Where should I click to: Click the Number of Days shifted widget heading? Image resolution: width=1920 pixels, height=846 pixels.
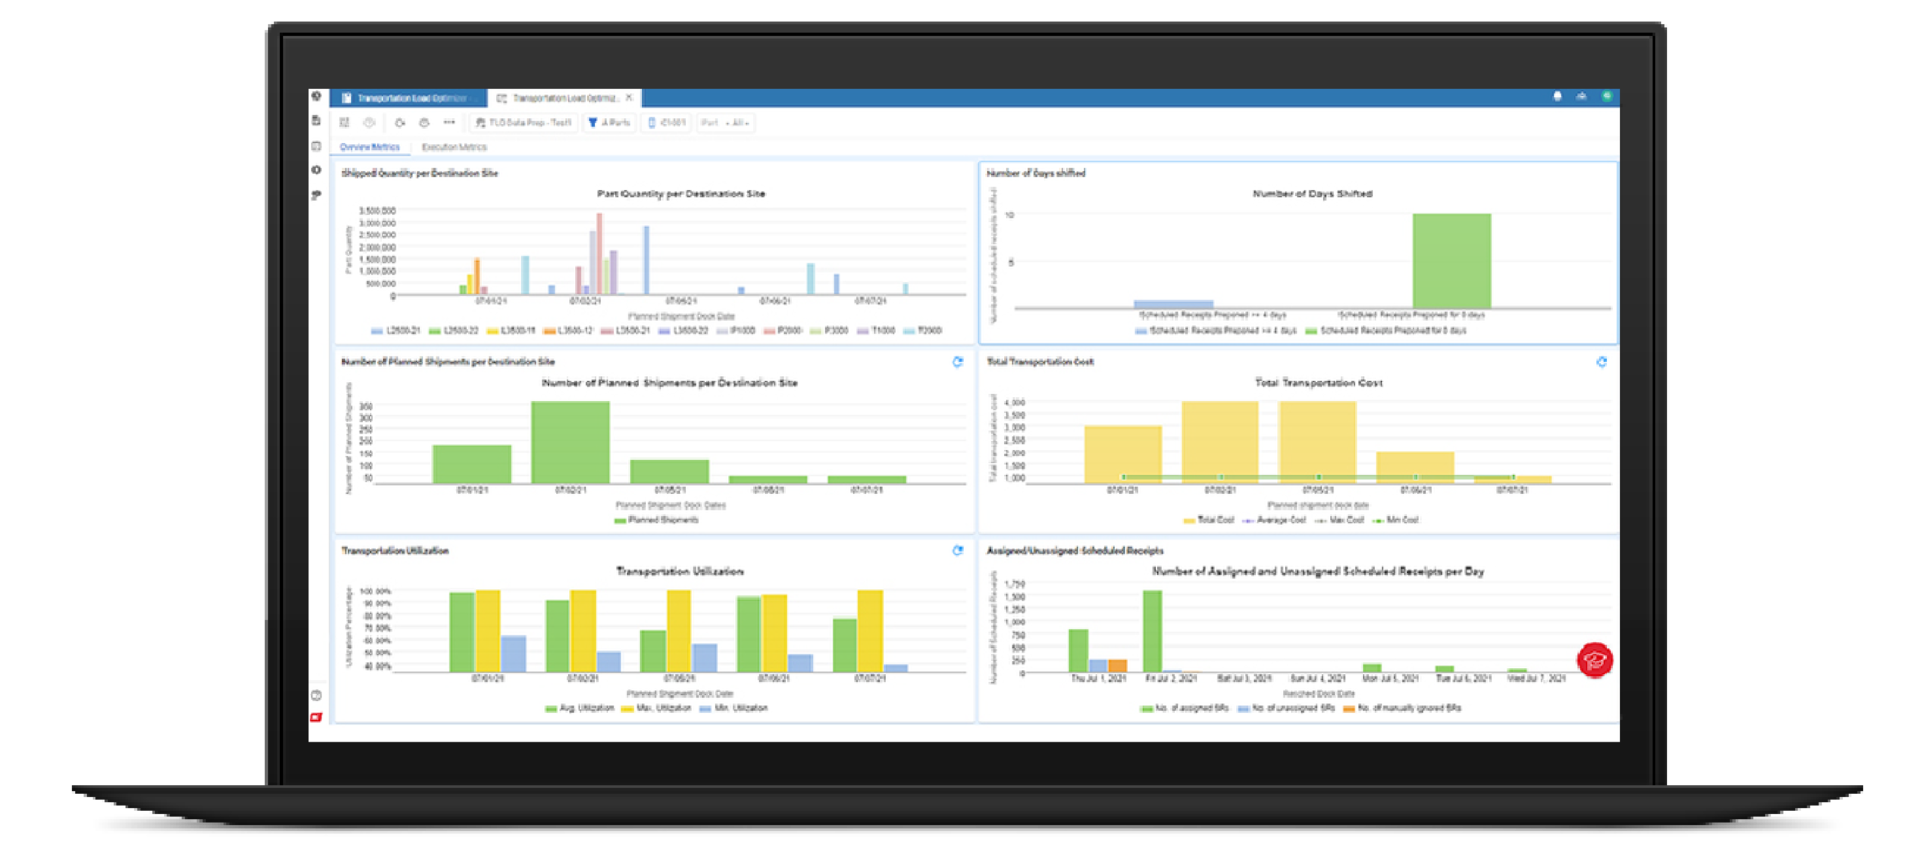[1036, 173]
